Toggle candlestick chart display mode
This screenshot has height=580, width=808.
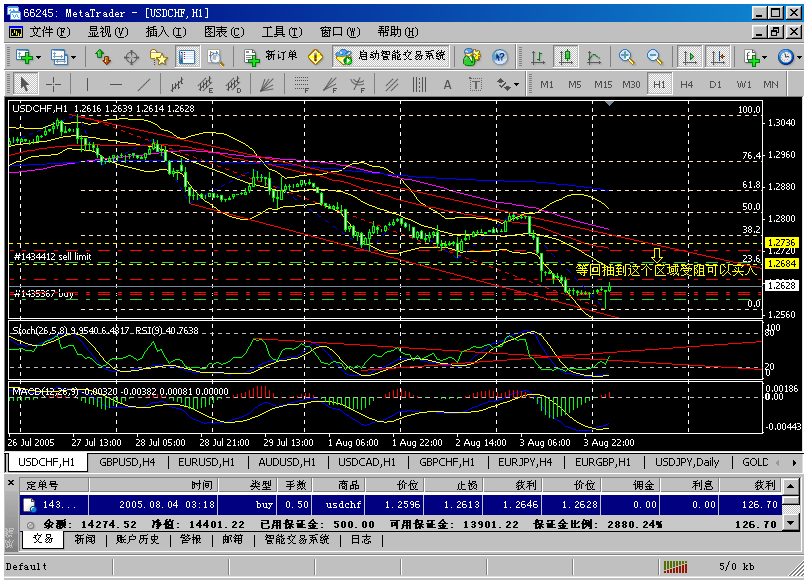[566, 57]
